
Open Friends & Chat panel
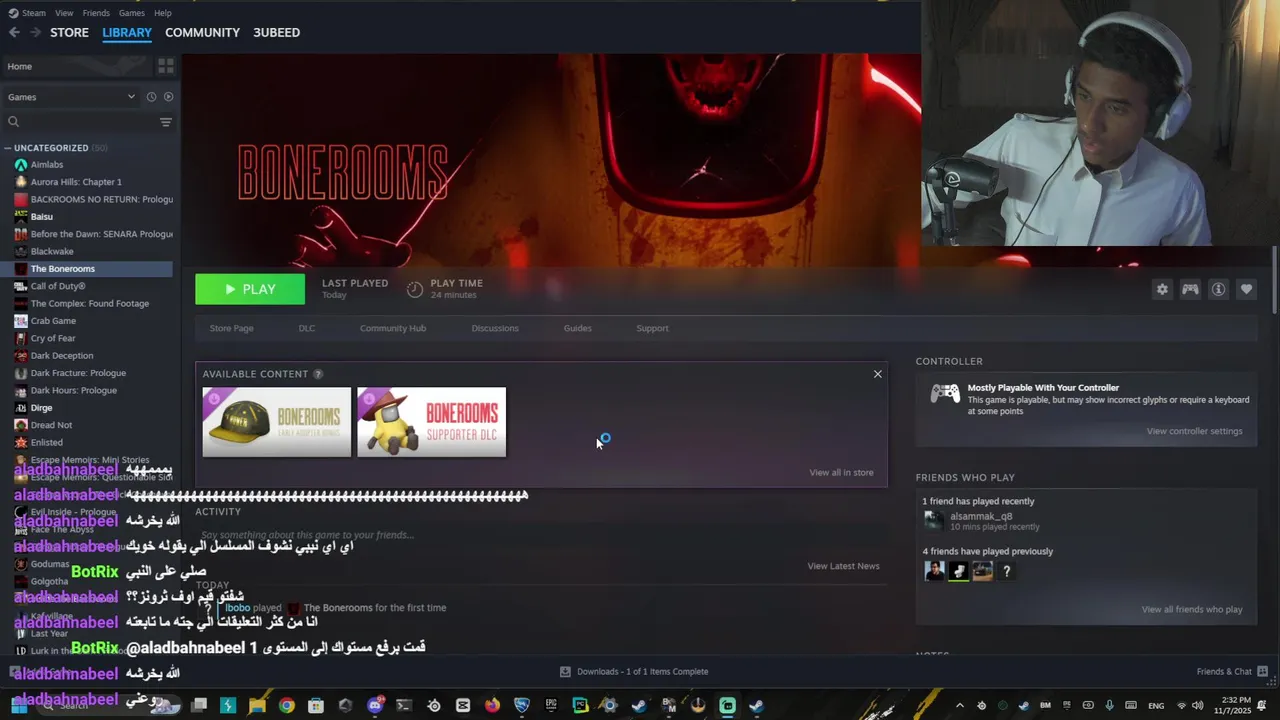click(1232, 671)
